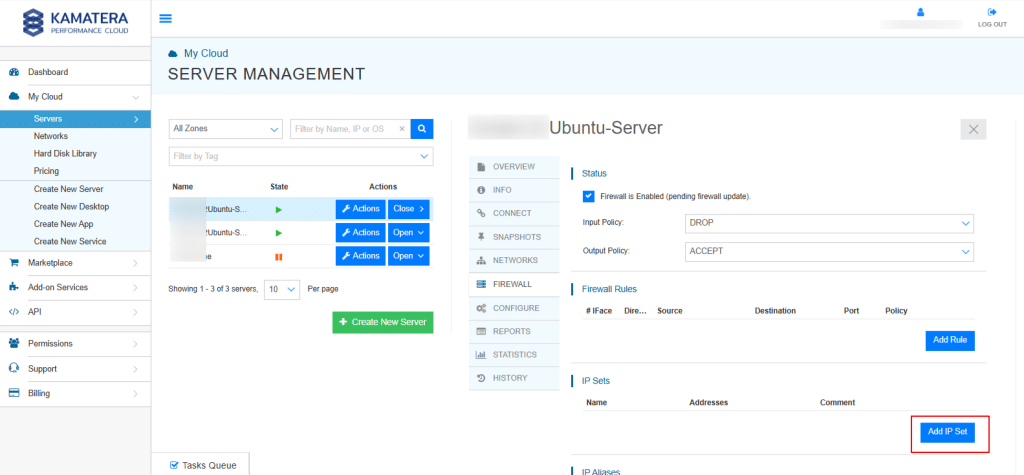Click the Support headset icon
The width and height of the screenshot is (1024, 475).
pyautogui.click(x=14, y=369)
